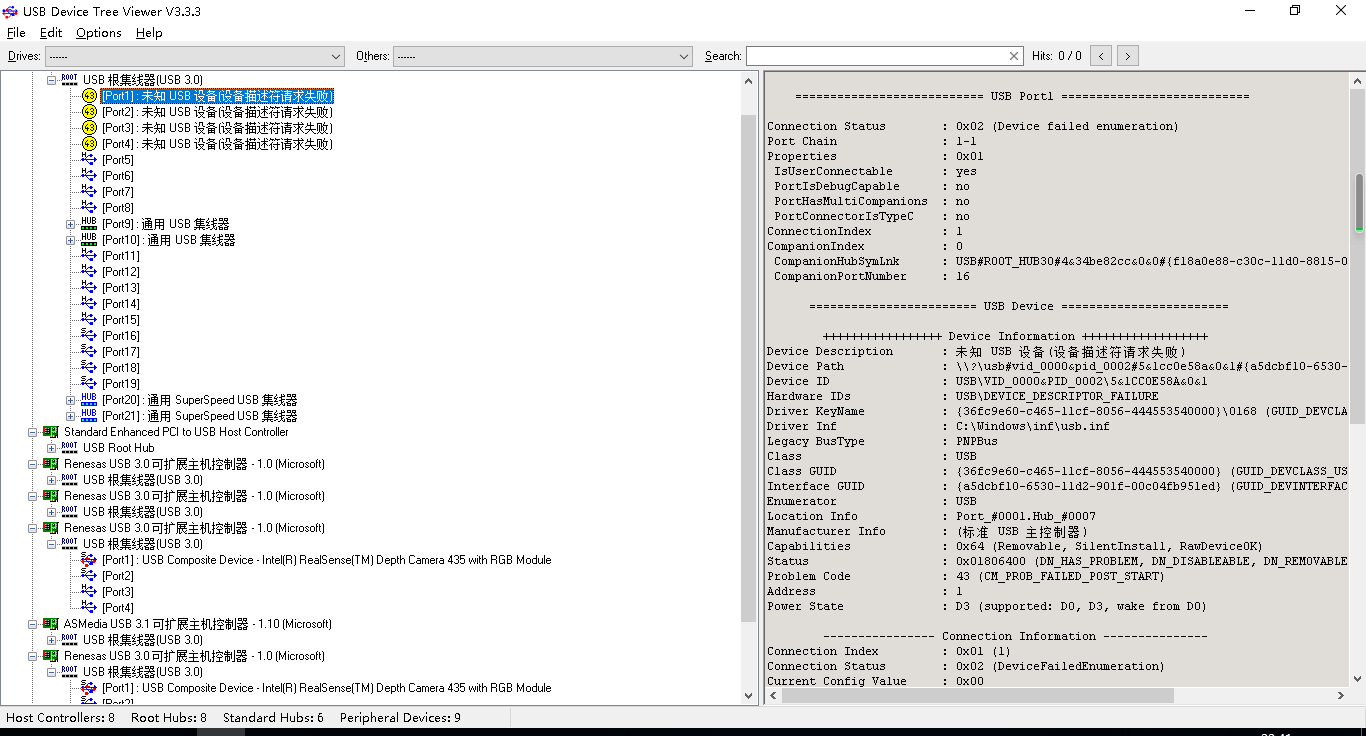The height and width of the screenshot is (736, 1366).
Task: Select the [Port12] tree row
Action: coord(121,272)
